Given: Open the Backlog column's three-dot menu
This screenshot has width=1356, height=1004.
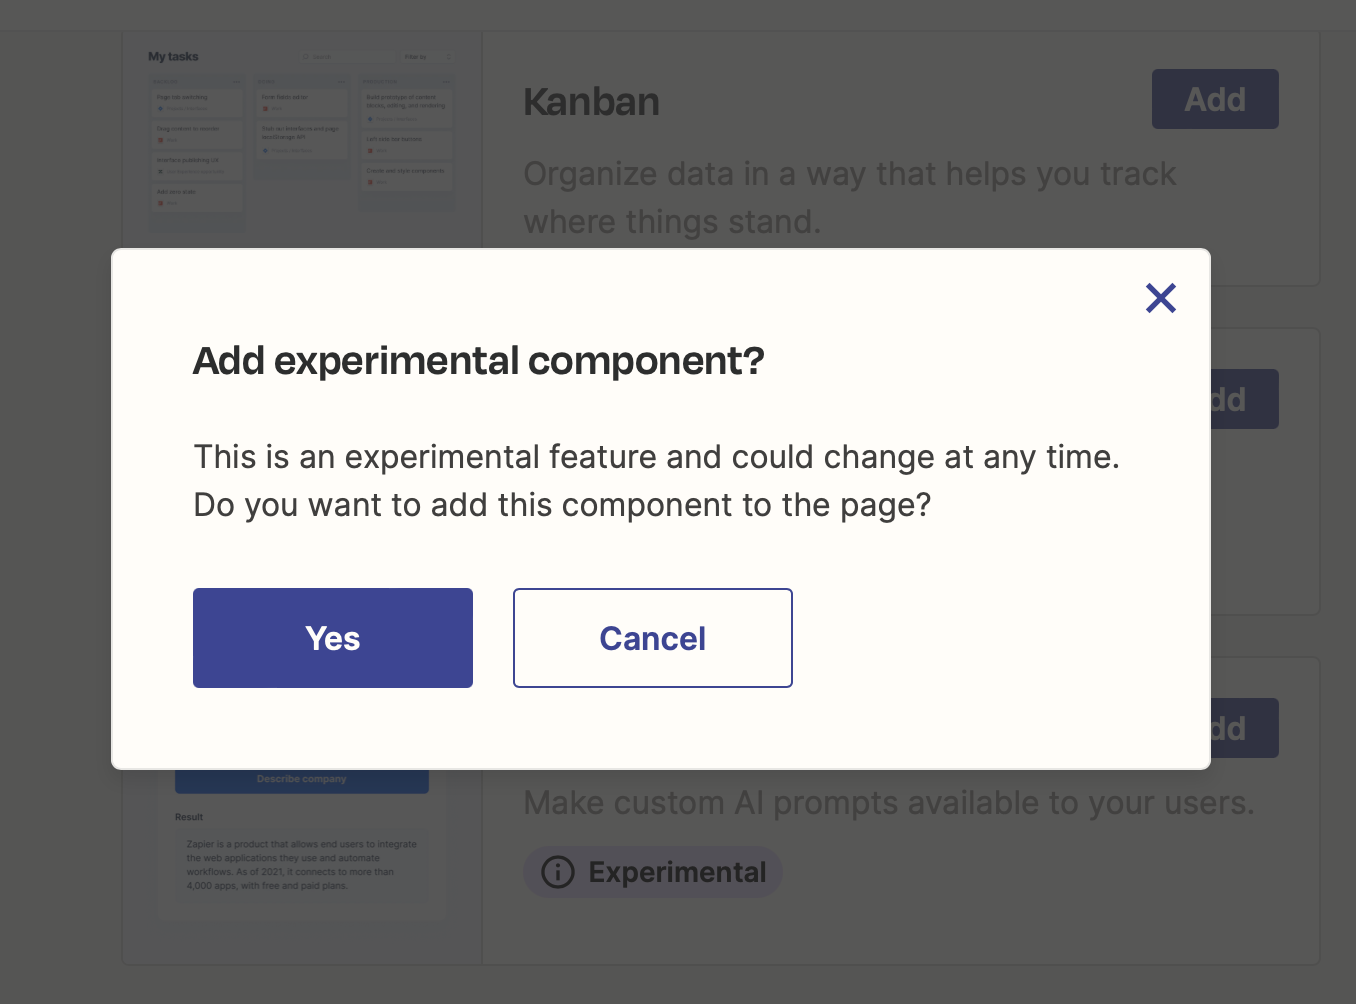Looking at the screenshot, I should [236, 82].
